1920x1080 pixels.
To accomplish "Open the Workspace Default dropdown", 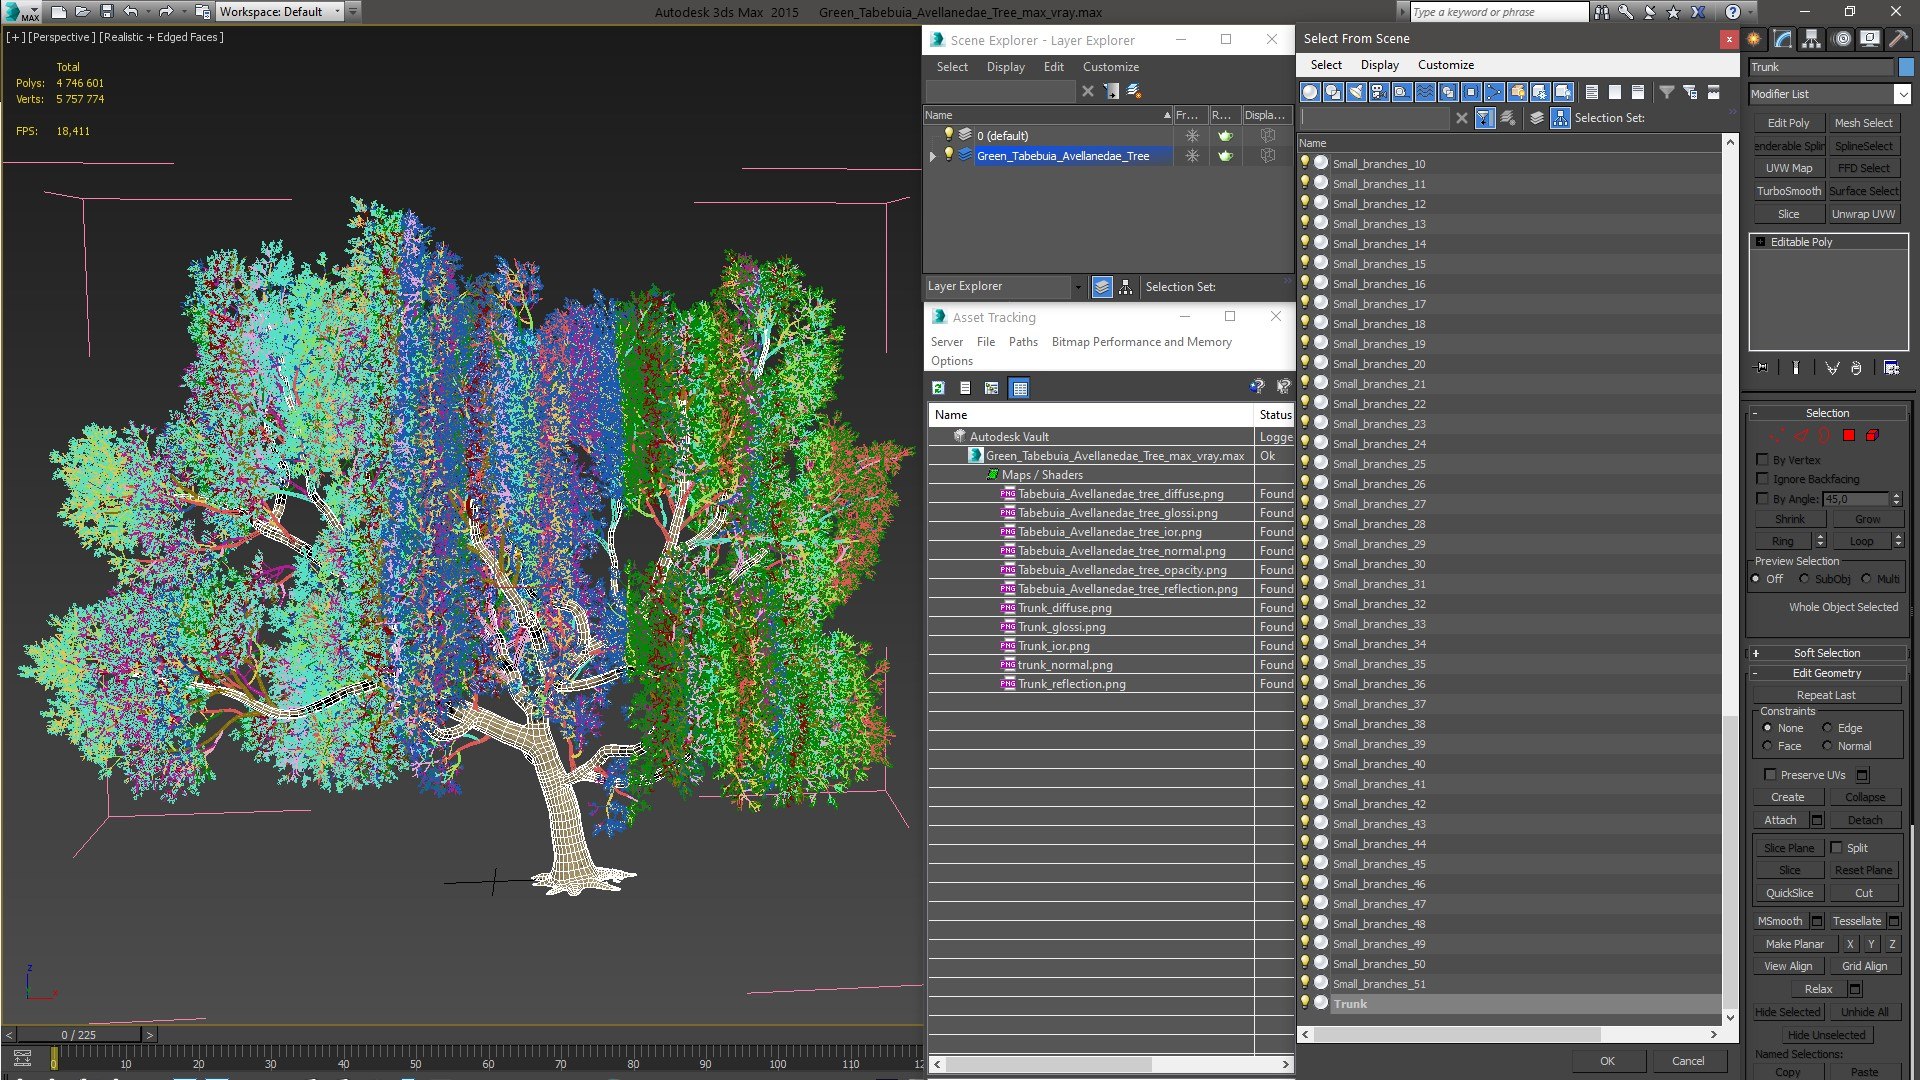I will click(280, 12).
